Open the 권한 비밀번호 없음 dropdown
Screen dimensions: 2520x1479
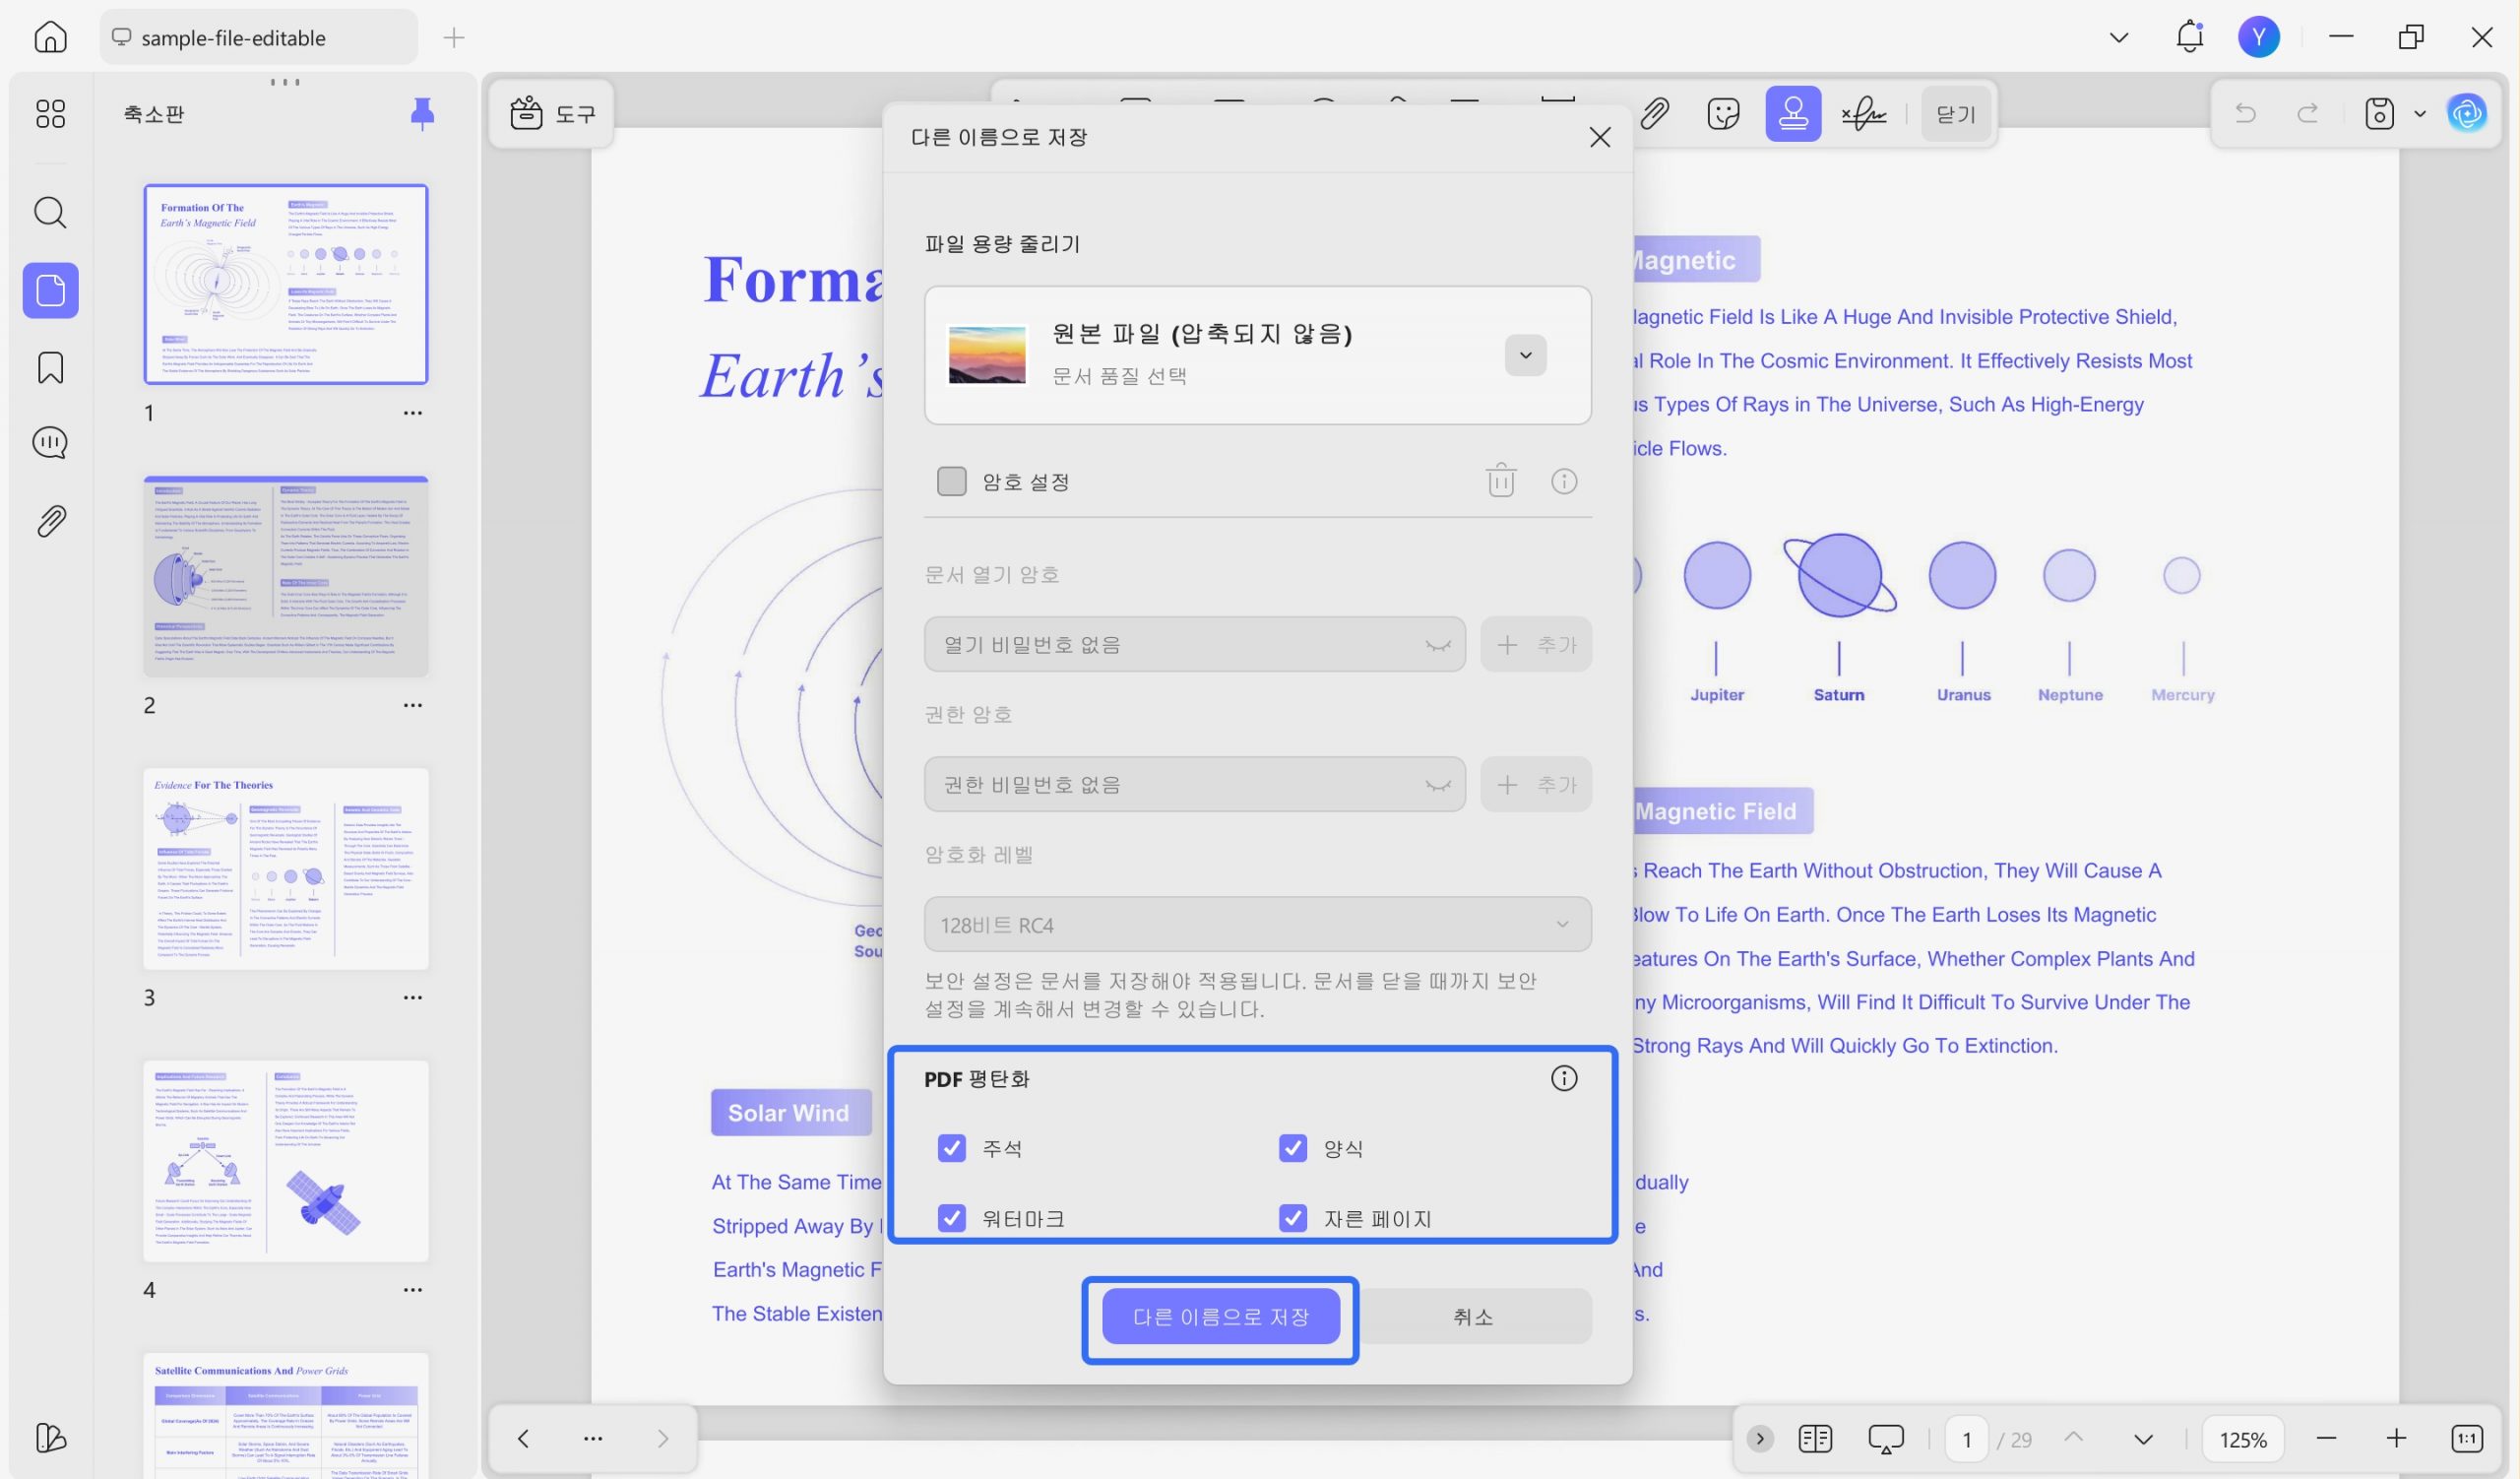(1194, 784)
